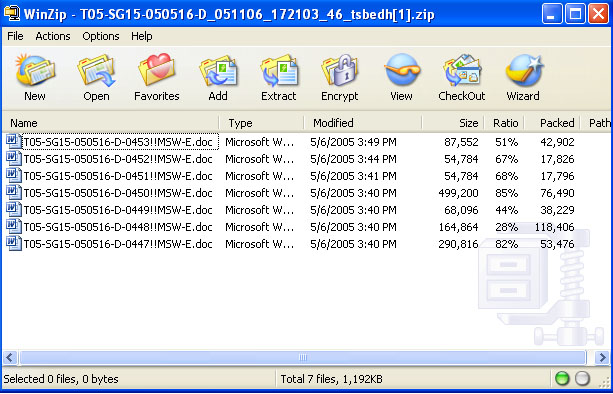Sort by the Size column header
This screenshot has width=613, height=394.
[x=453, y=123]
